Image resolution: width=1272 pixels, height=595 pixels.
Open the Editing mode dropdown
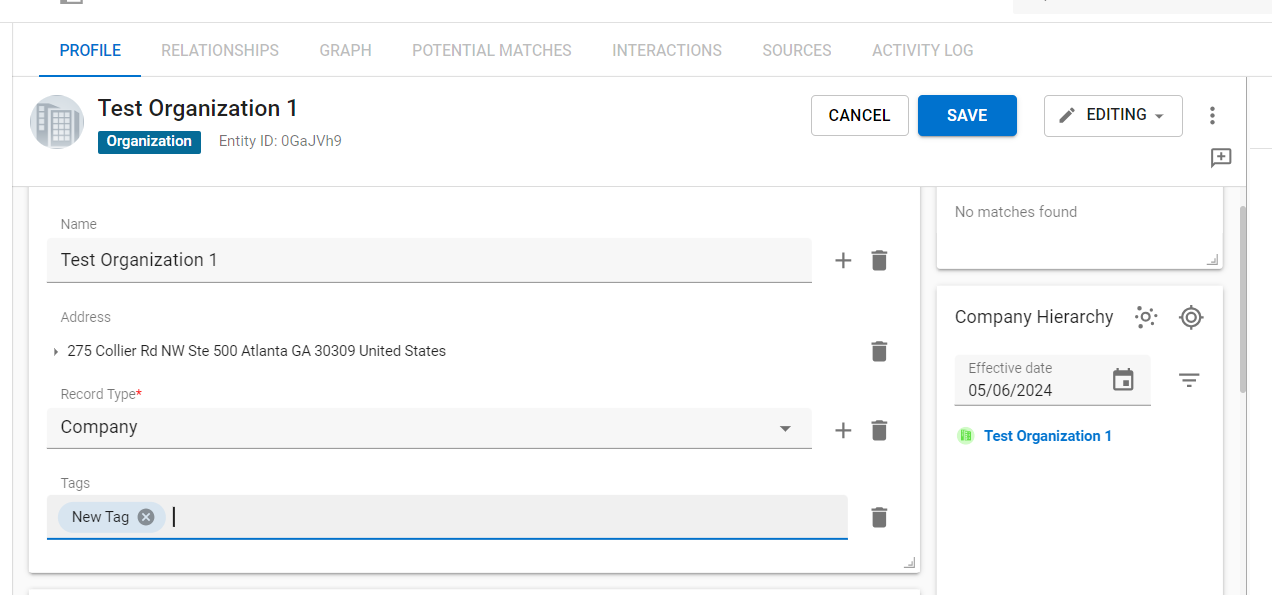1113,115
